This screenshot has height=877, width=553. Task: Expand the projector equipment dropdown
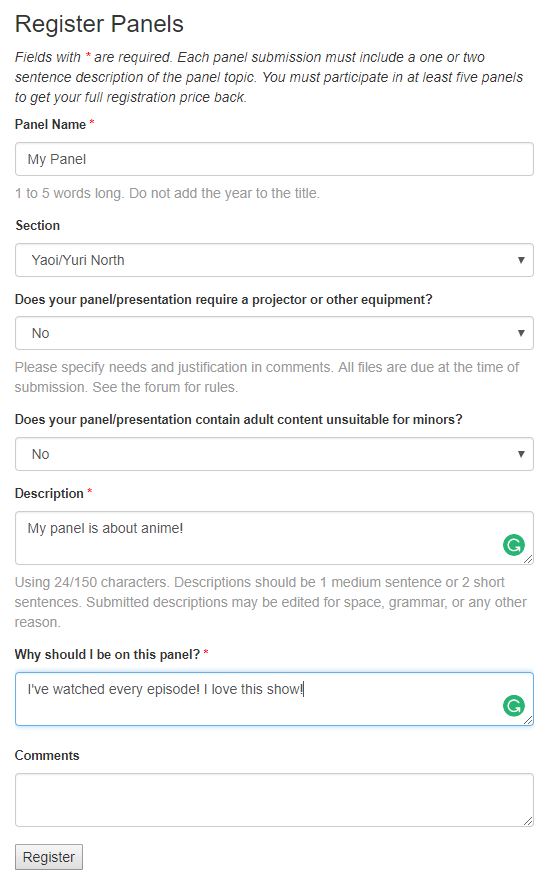coord(274,333)
